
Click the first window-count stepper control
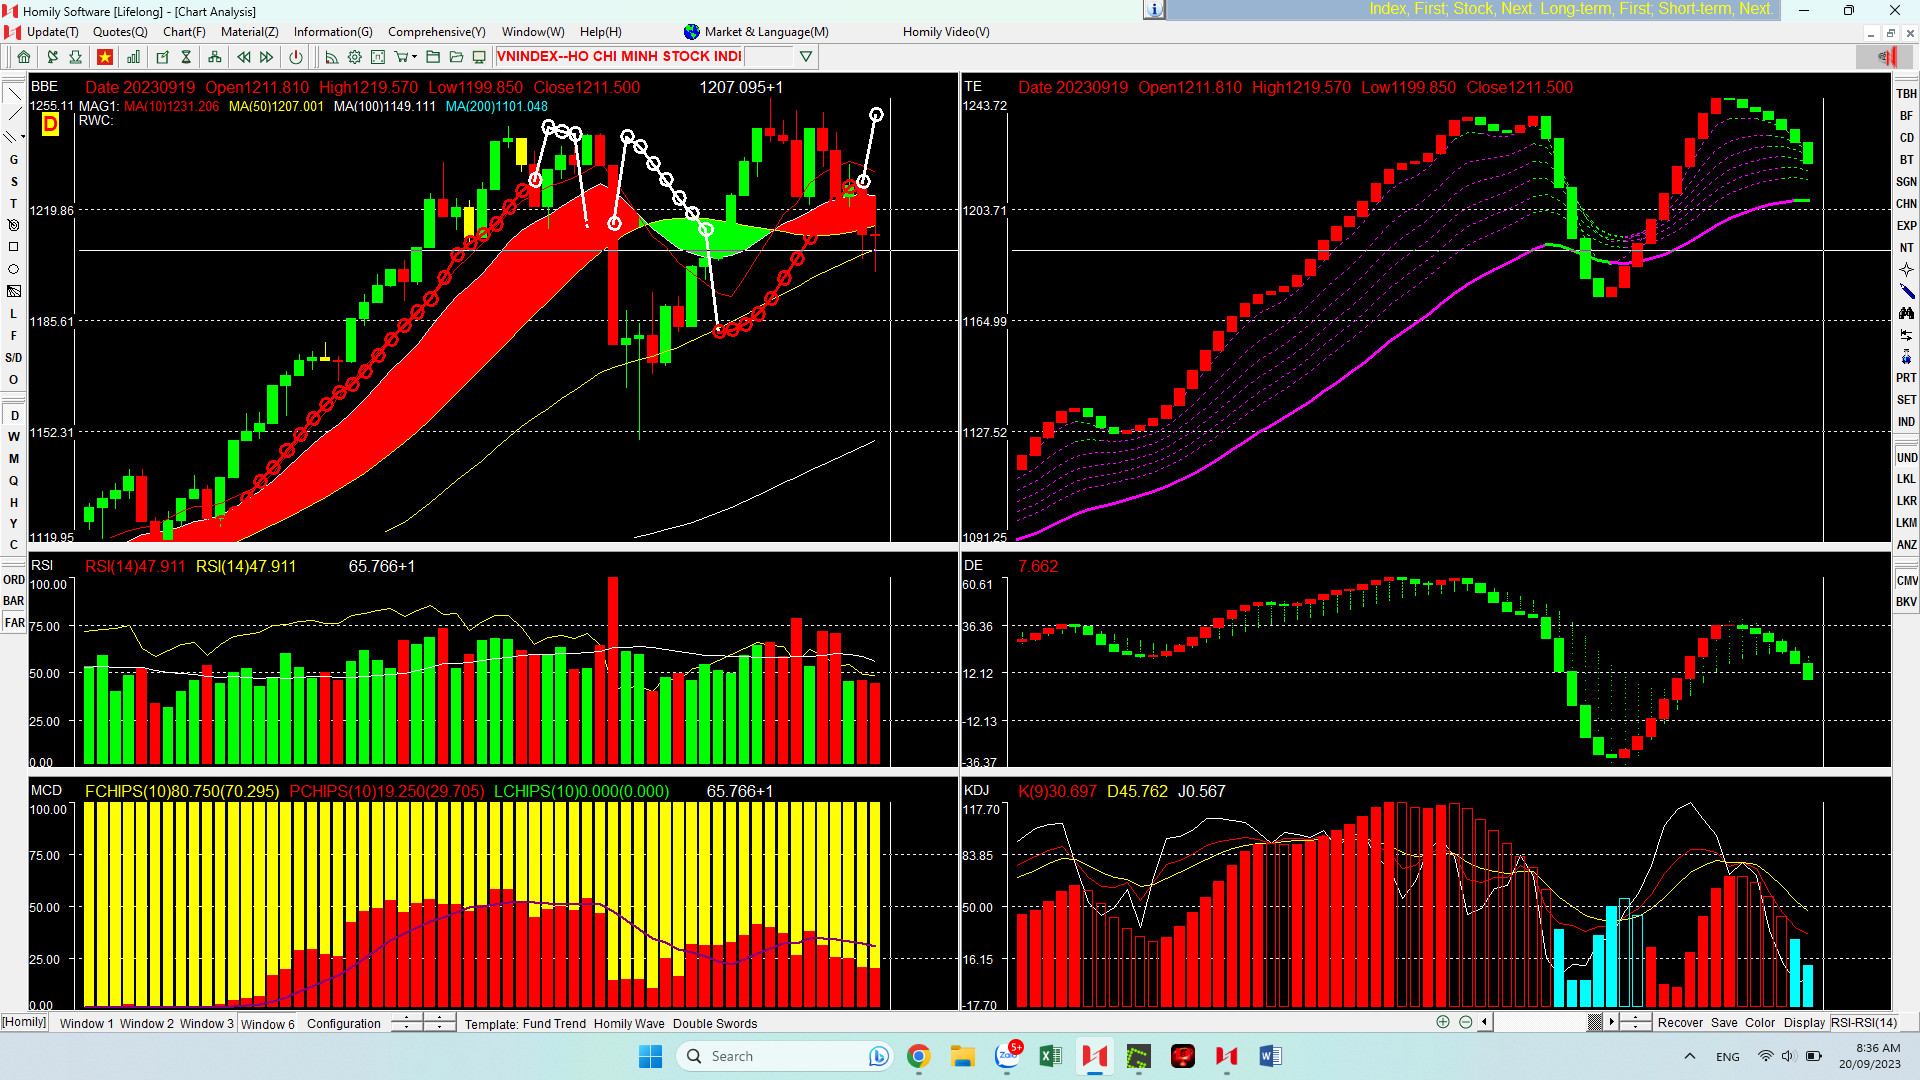tap(407, 1022)
